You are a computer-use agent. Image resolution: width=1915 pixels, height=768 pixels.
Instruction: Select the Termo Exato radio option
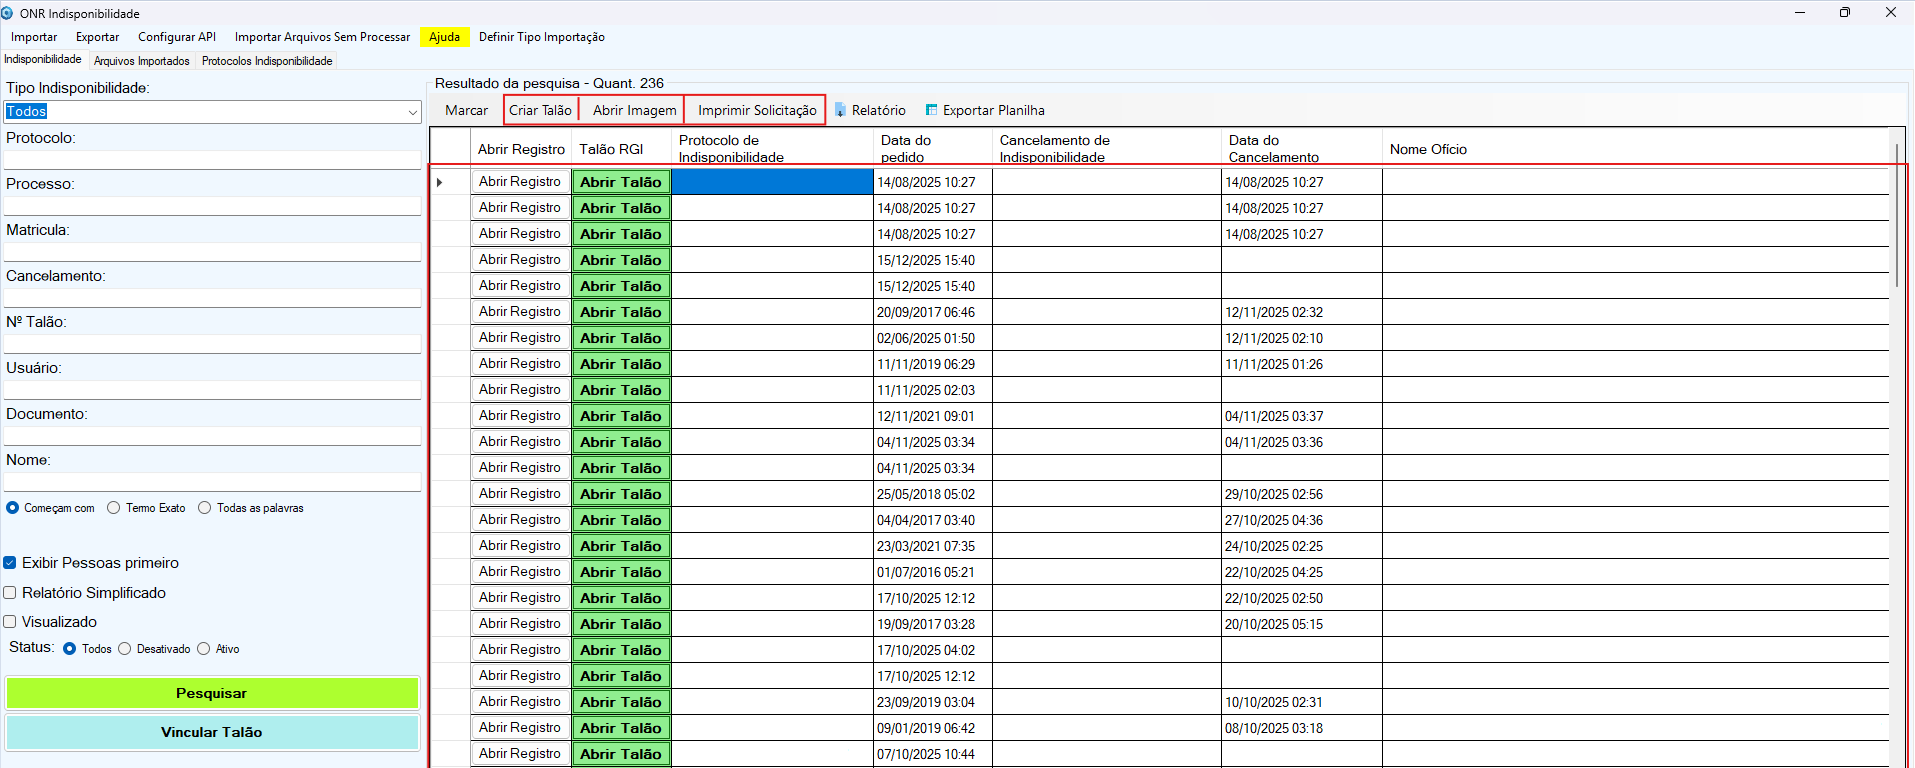click(x=114, y=508)
